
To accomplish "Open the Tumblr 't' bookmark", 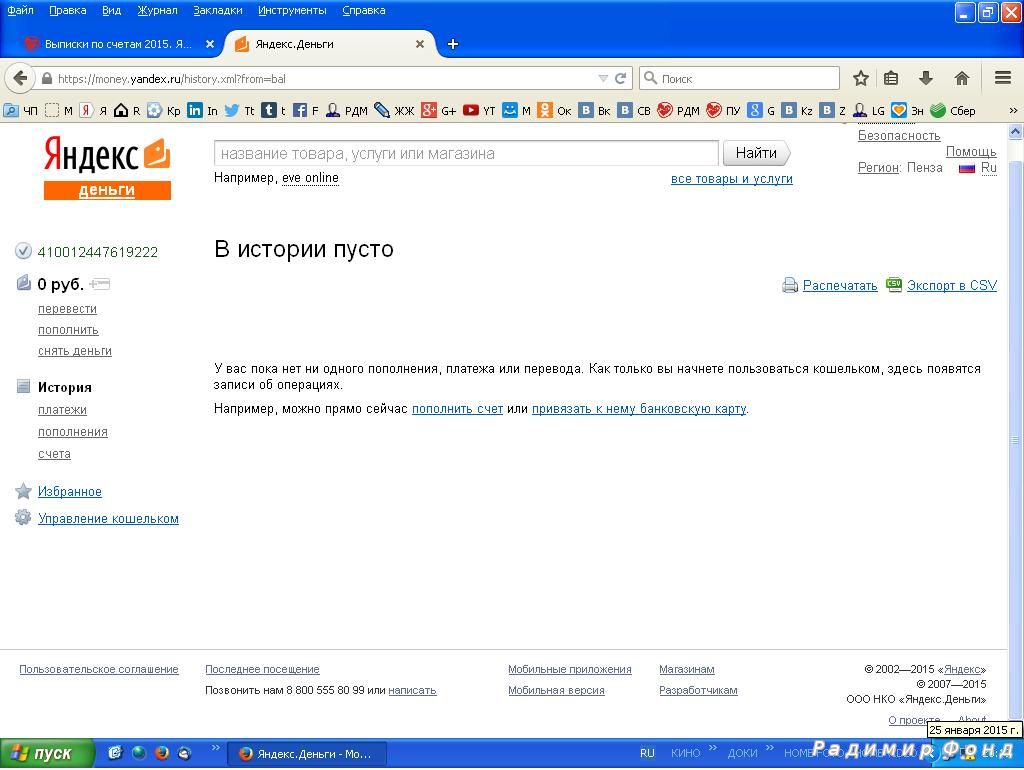I will click(x=274, y=110).
